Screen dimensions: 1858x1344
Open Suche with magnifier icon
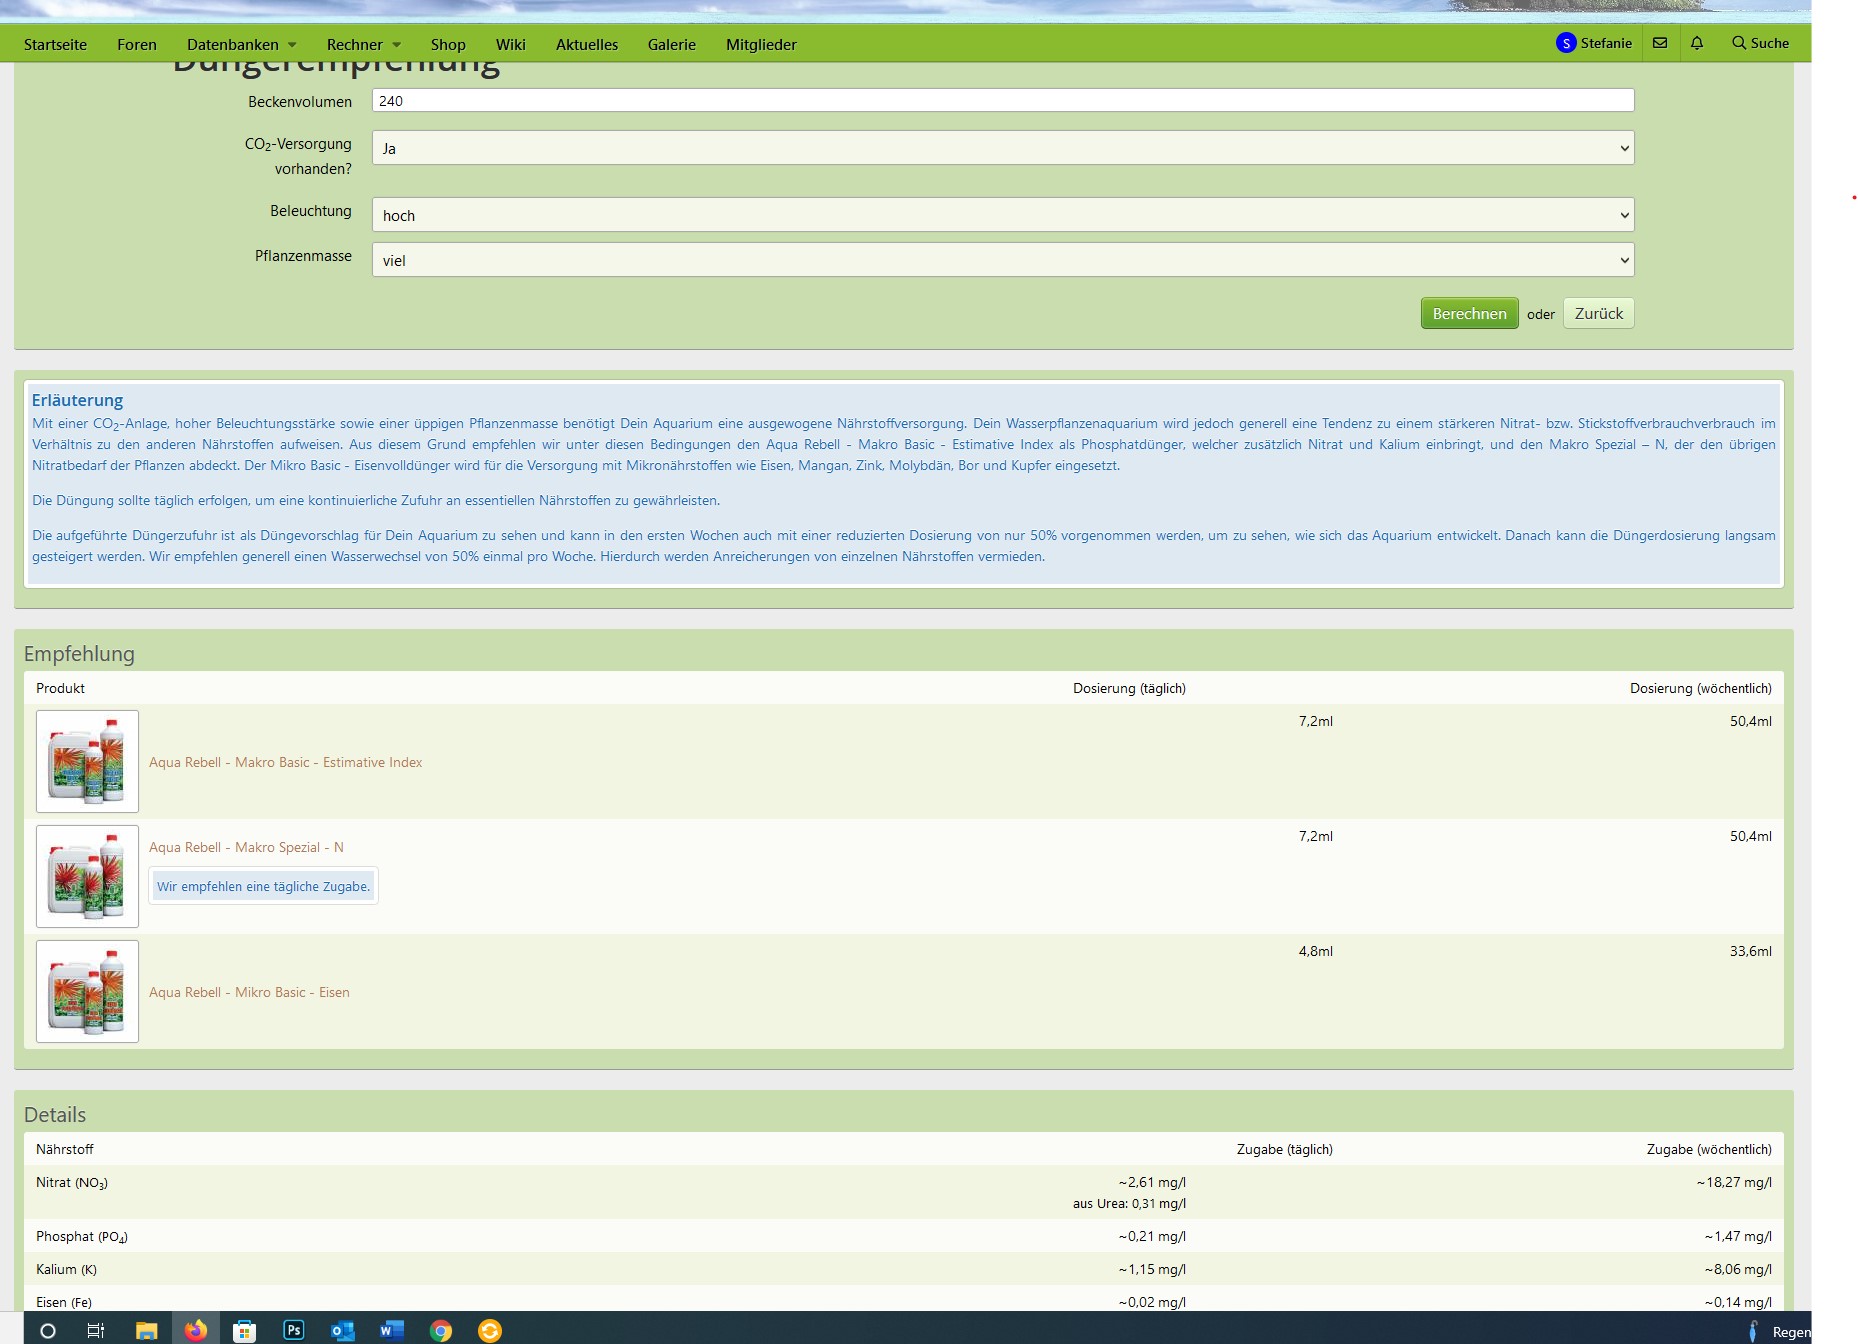pyautogui.click(x=1760, y=43)
